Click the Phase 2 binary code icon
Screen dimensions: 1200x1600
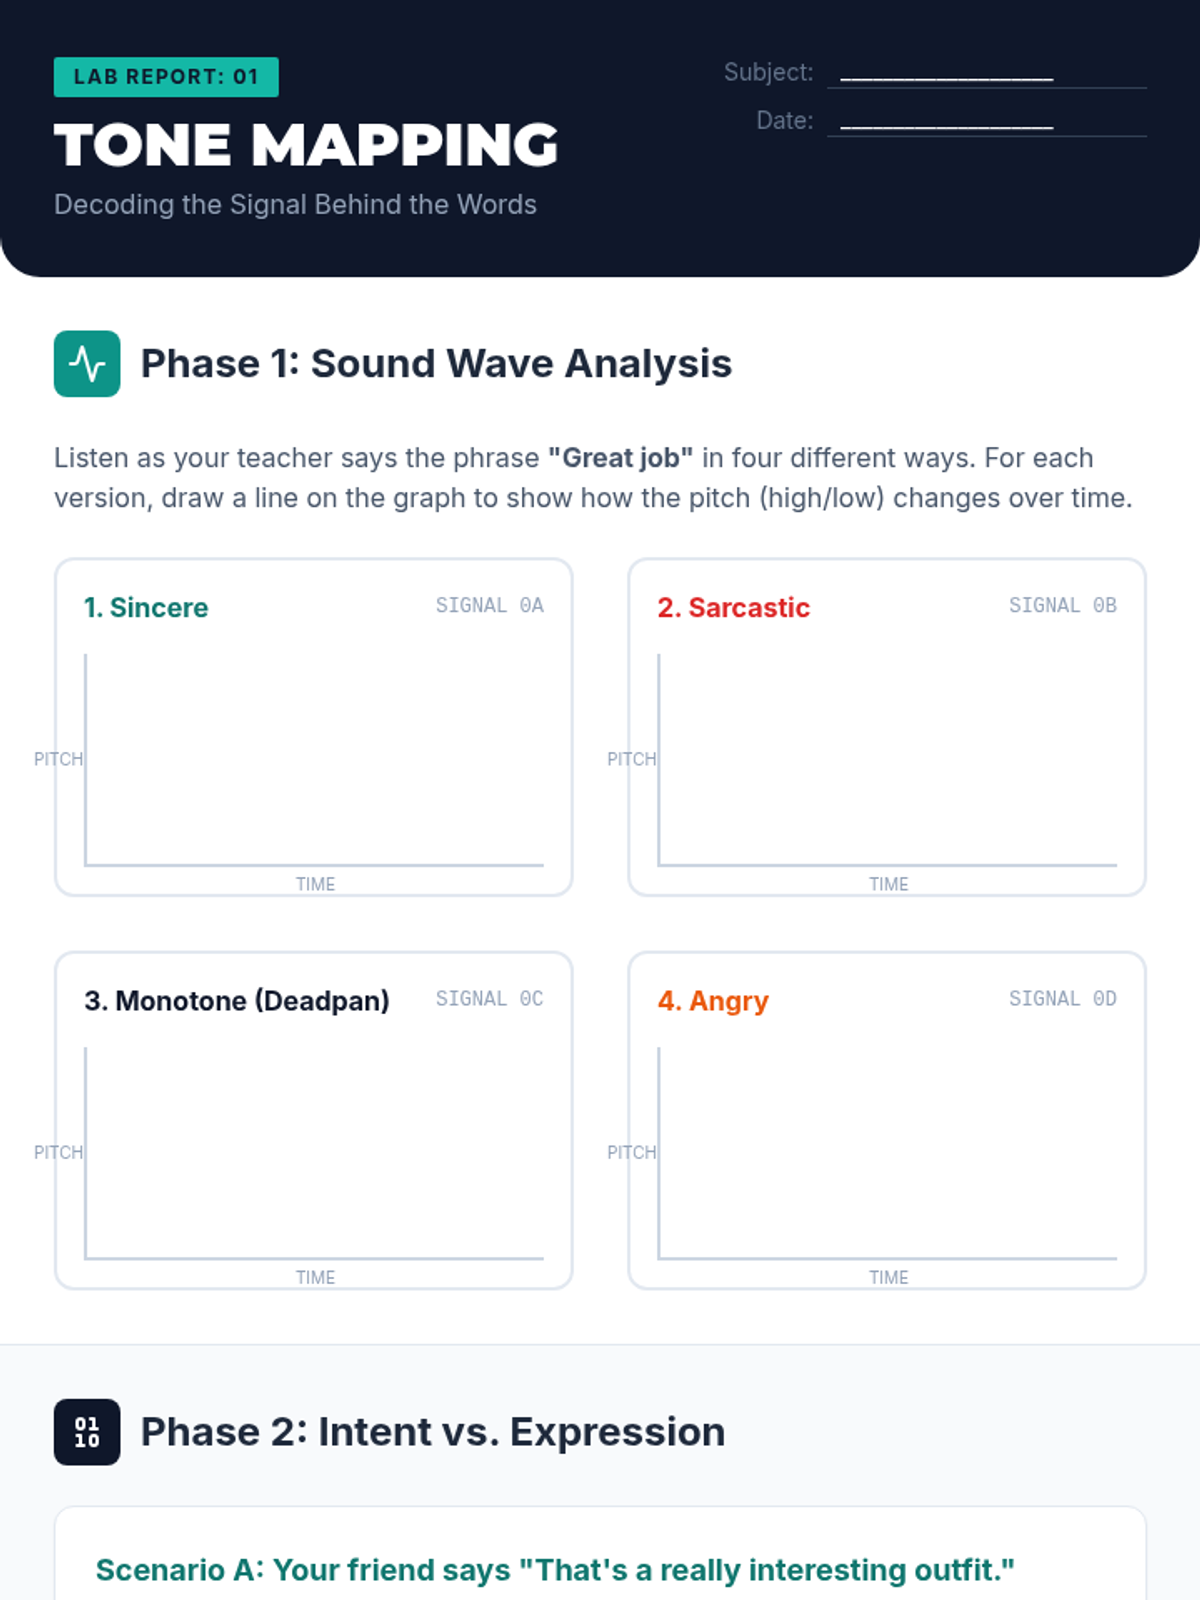[x=87, y=1432]
